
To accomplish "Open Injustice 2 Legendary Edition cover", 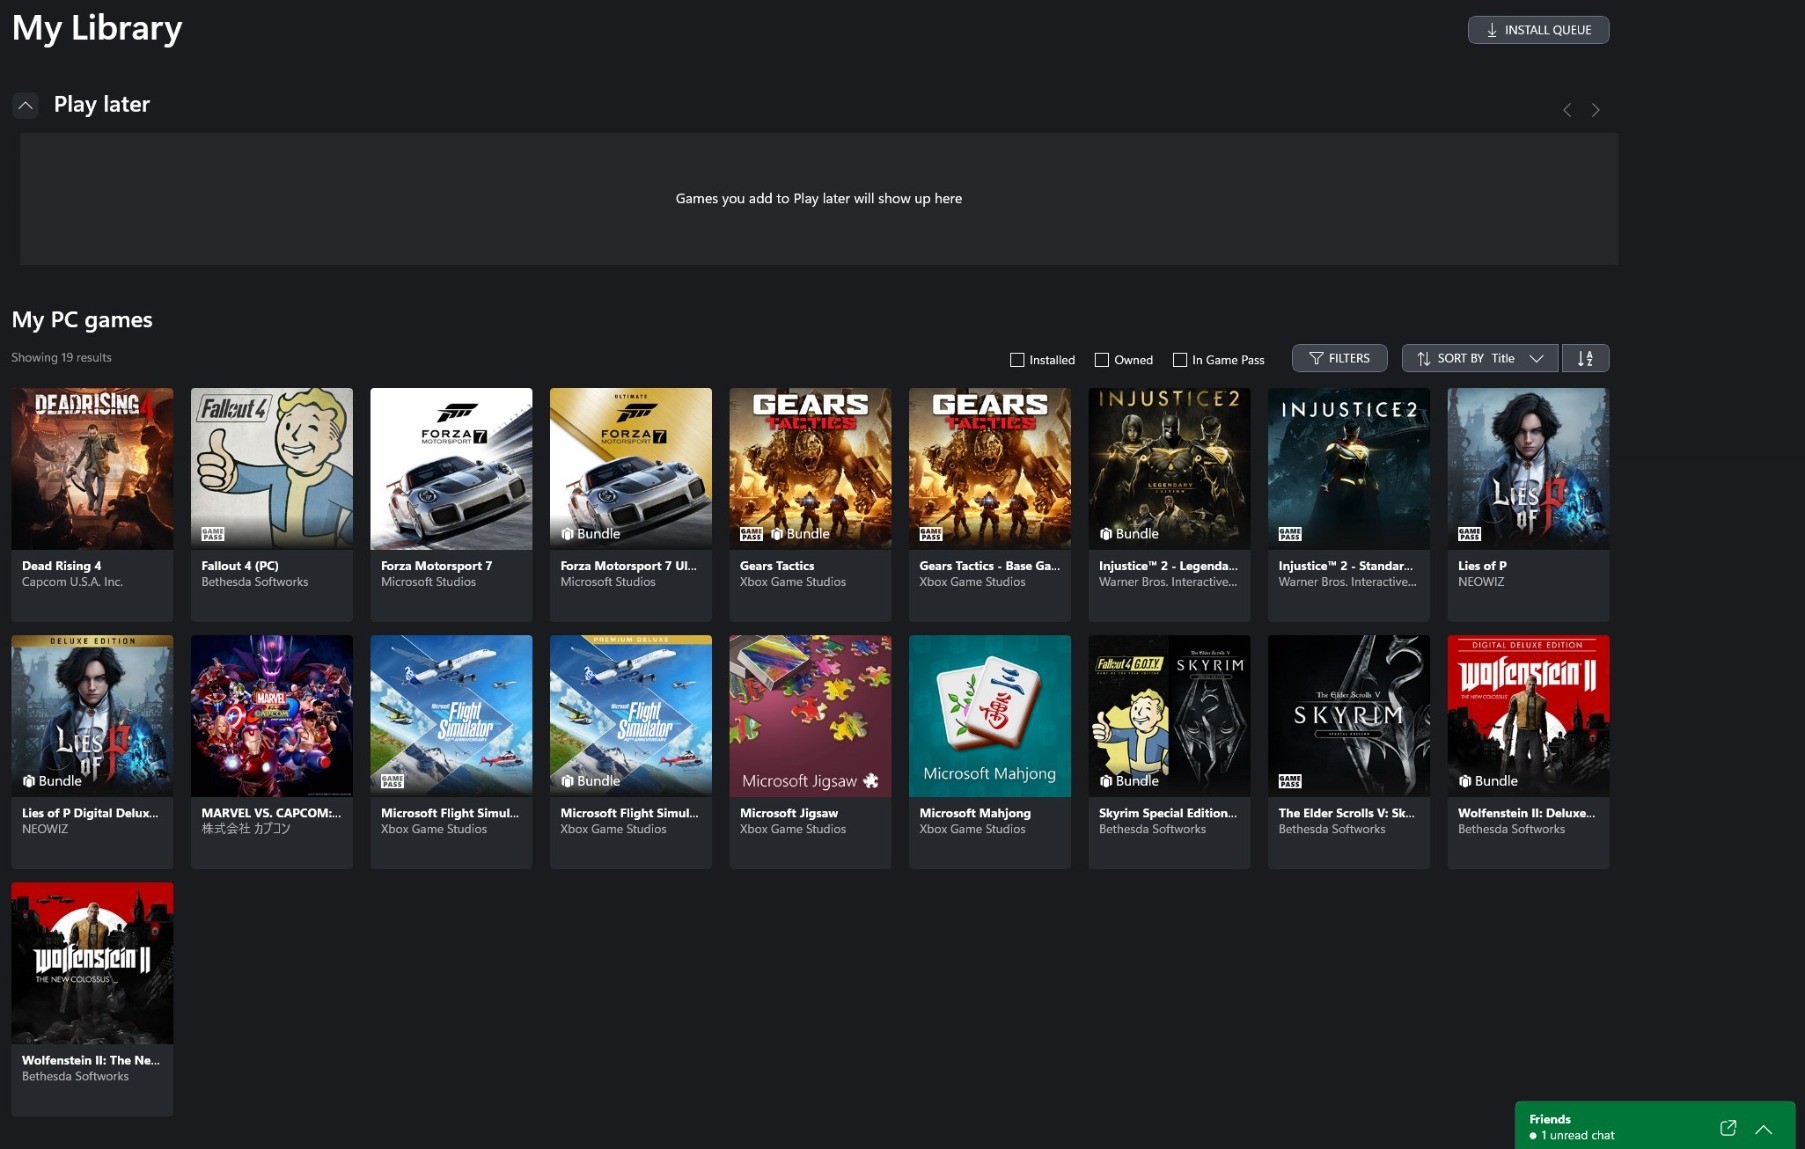I will click(1169, 469).
